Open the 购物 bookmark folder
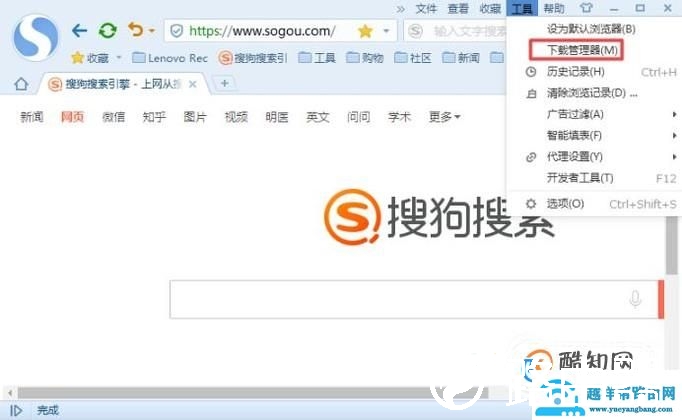682x420 pixels. (x=365, y=58)
